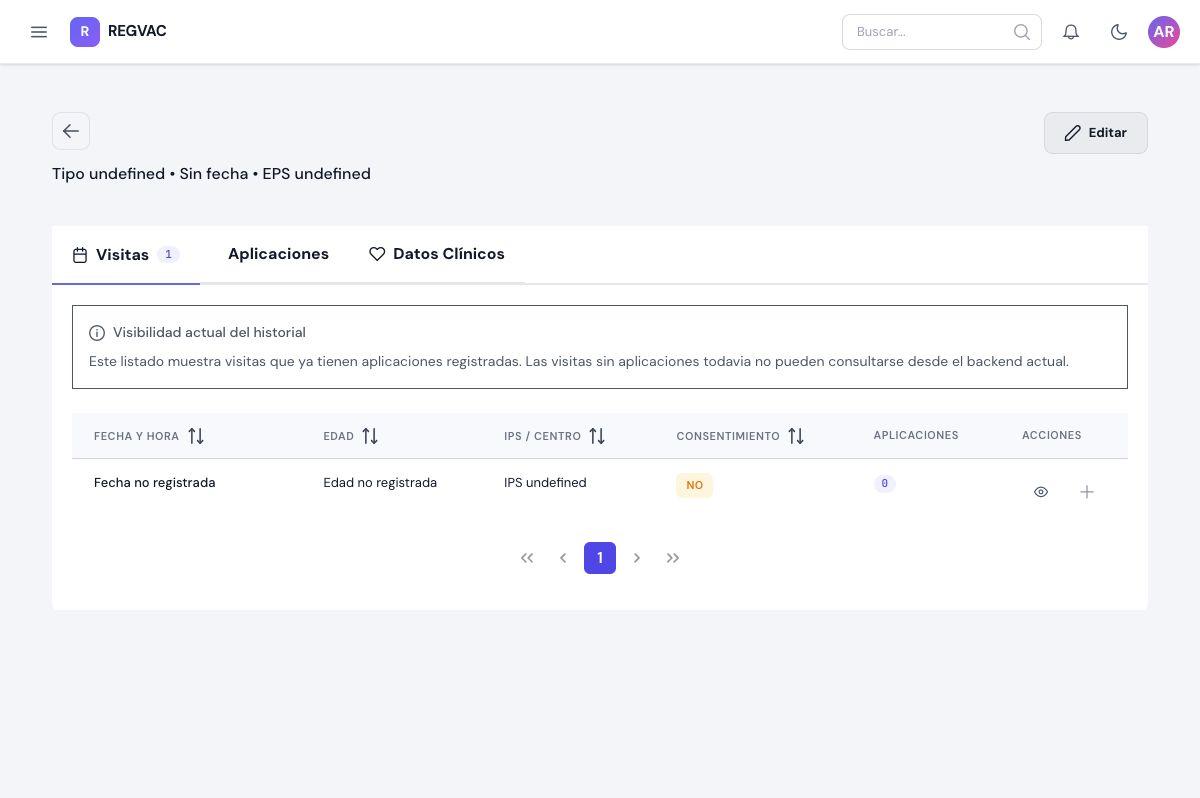Select the Visitas tab
Screen dimensions: 1200x798
pos(126,255)
